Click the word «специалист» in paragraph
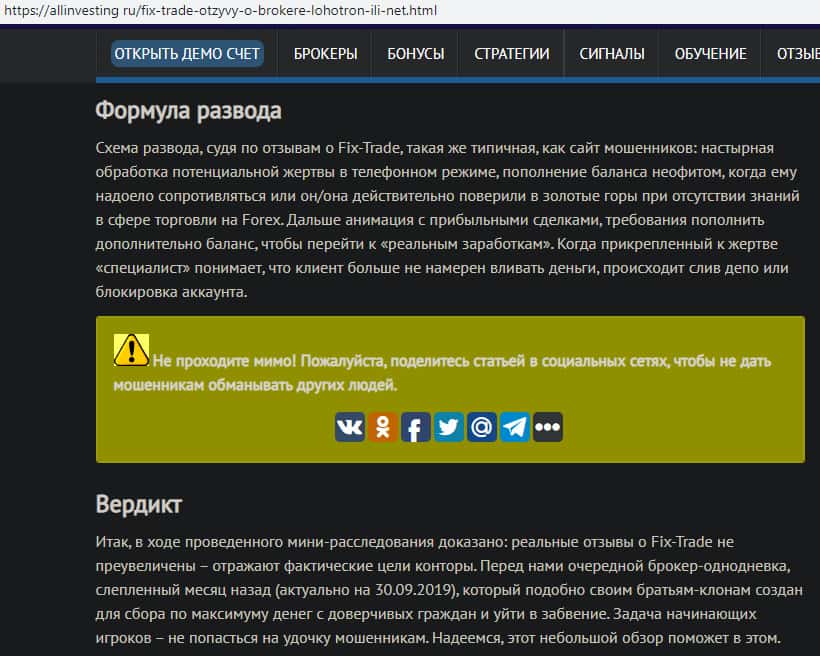Image resolution: width=820 pixels, height=656 pixels. point(143,268)
